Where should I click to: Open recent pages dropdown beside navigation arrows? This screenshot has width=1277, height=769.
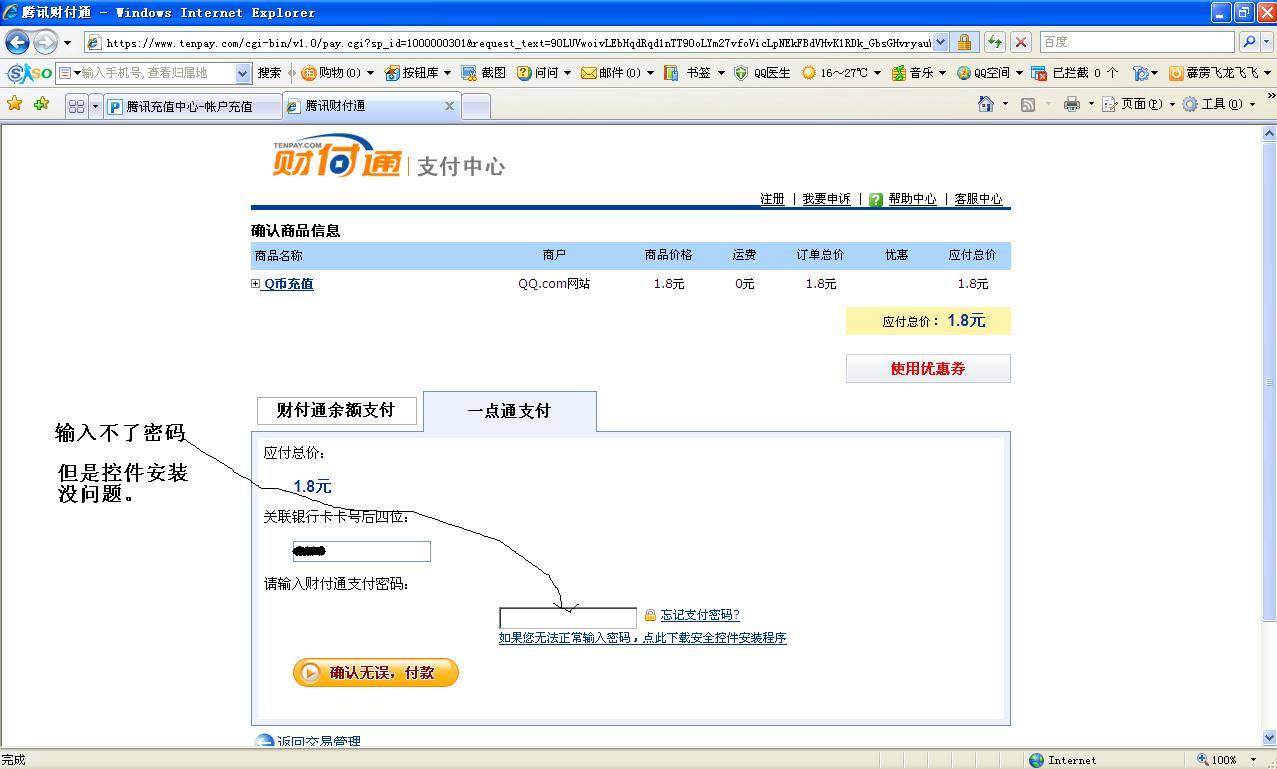(68, 43)
